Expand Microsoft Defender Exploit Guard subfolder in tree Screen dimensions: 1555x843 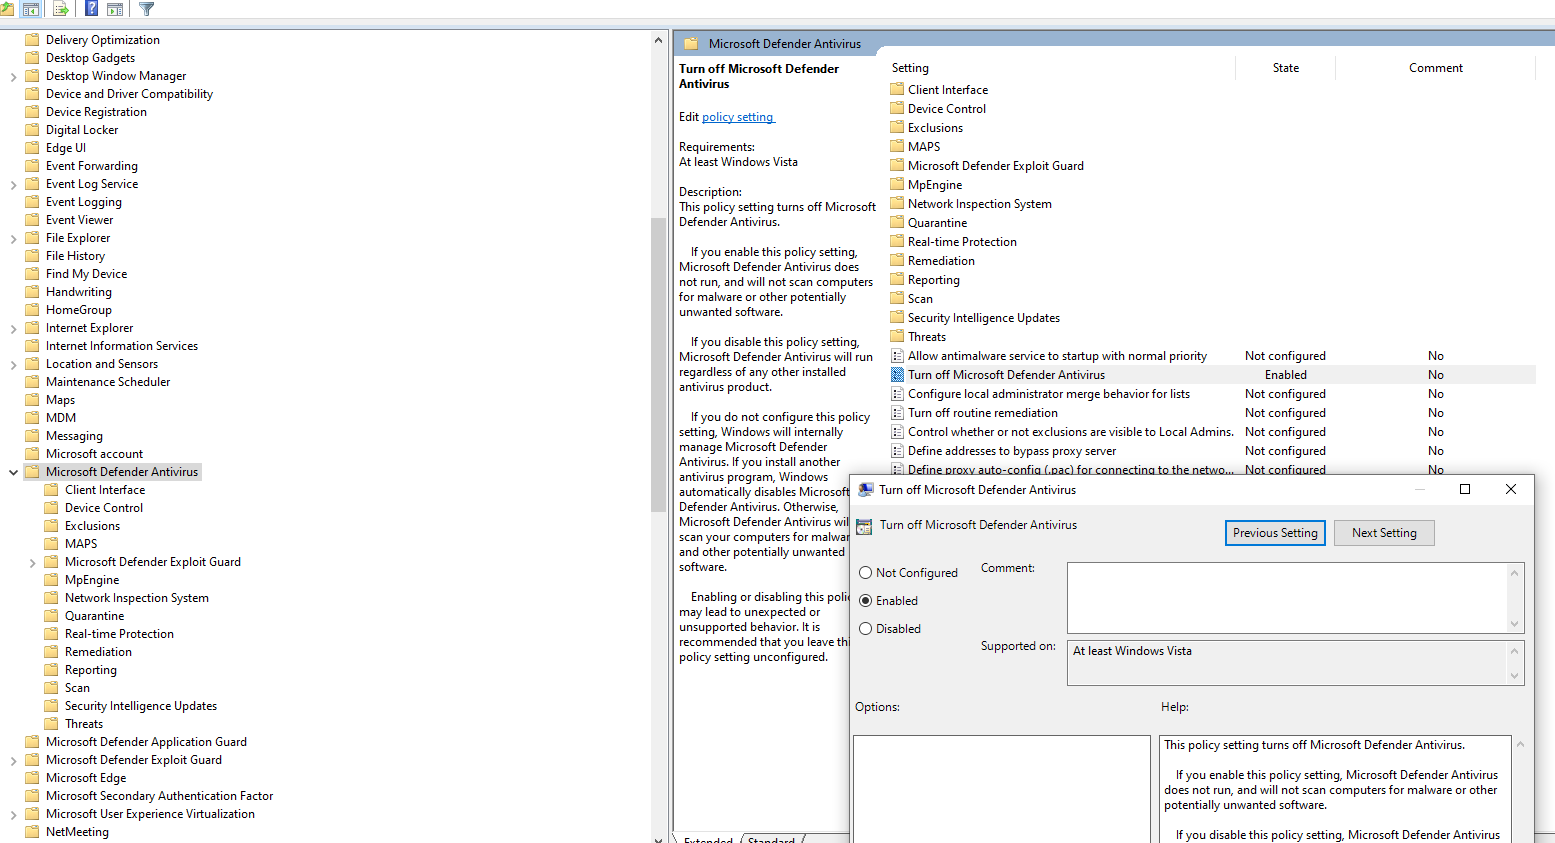coord(32,563)
